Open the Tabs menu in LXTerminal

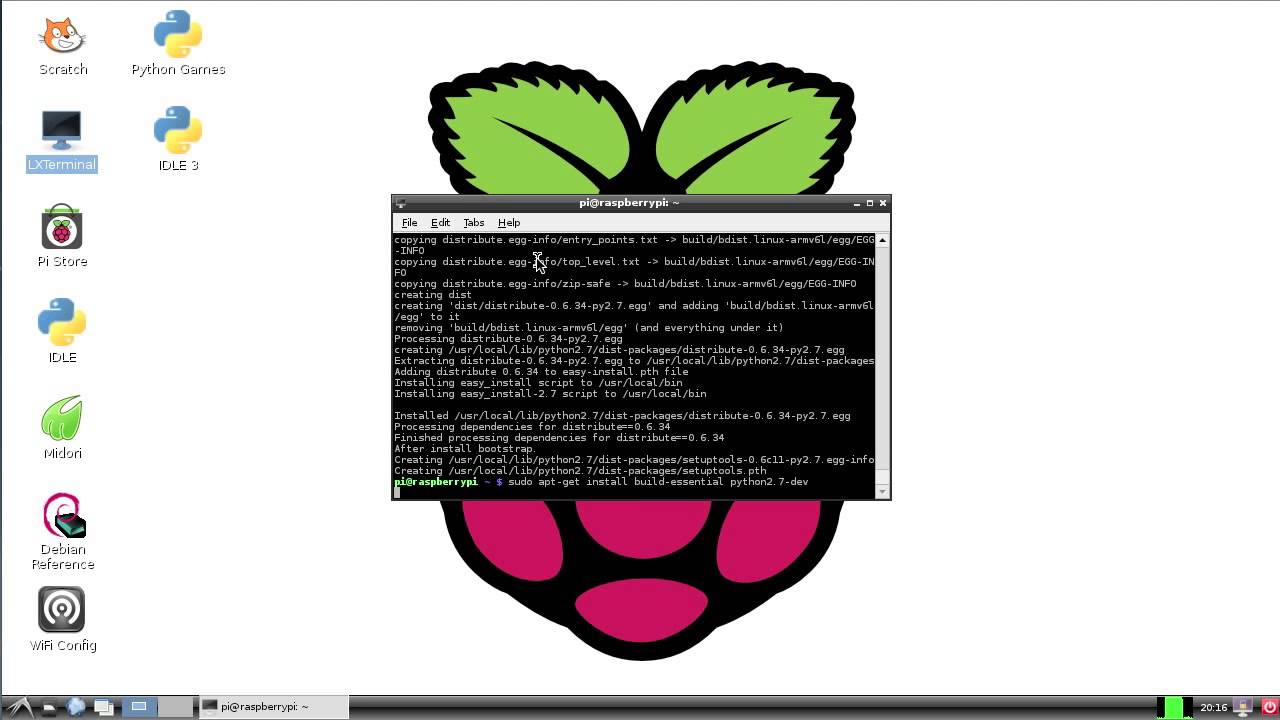coord(473,223)
